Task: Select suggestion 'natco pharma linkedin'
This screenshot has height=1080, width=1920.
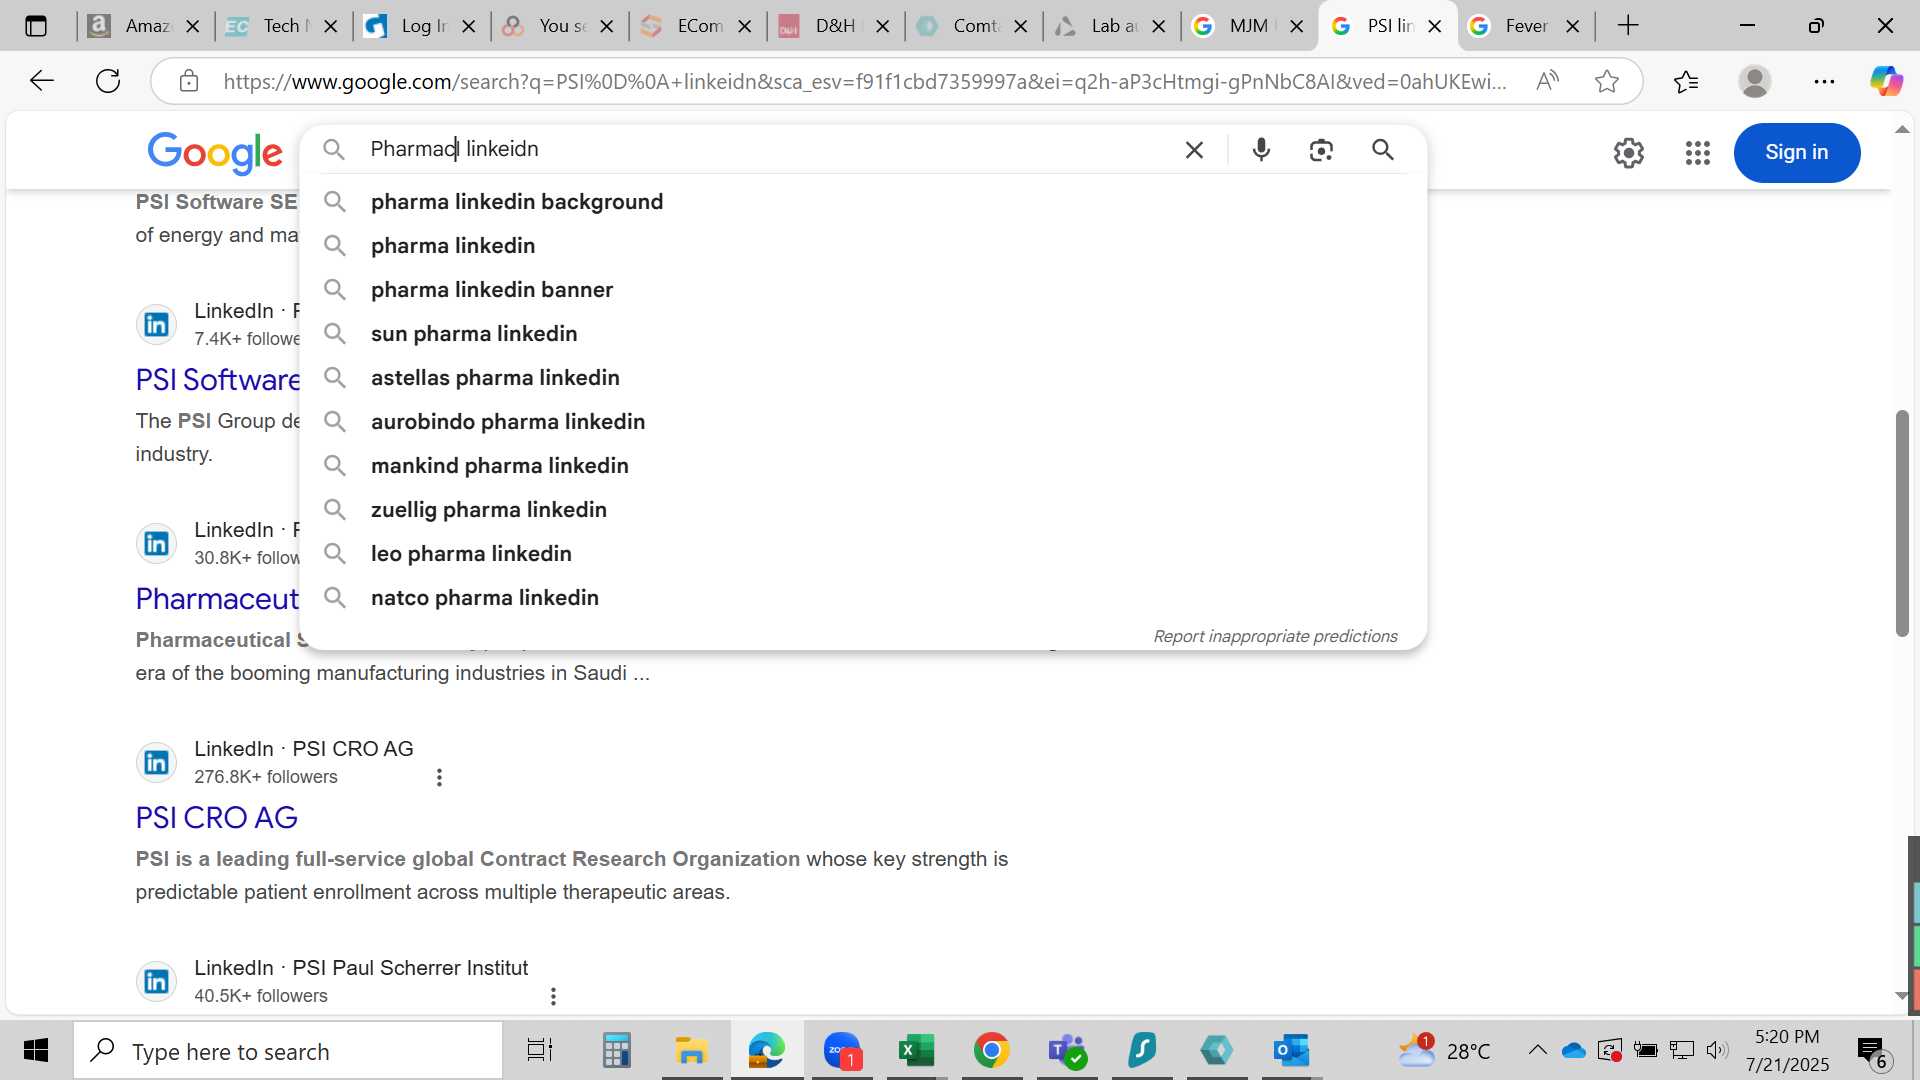Action: (x=863, y=598)
